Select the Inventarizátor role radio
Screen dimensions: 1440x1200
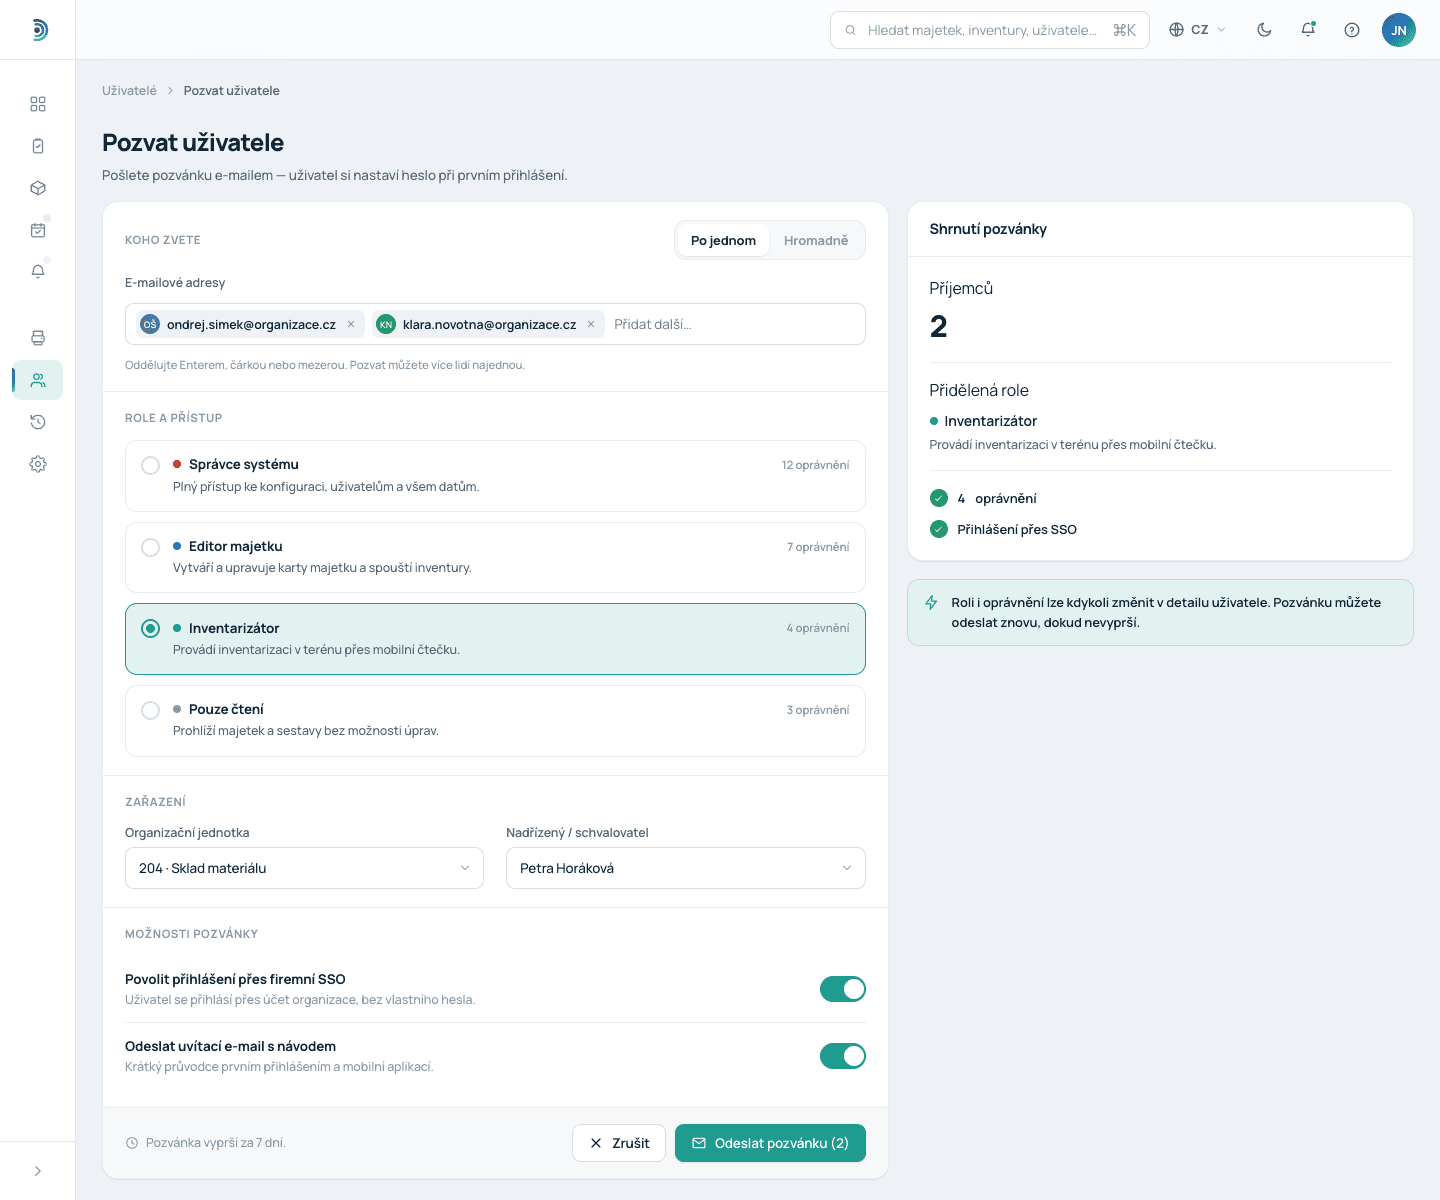150,628
